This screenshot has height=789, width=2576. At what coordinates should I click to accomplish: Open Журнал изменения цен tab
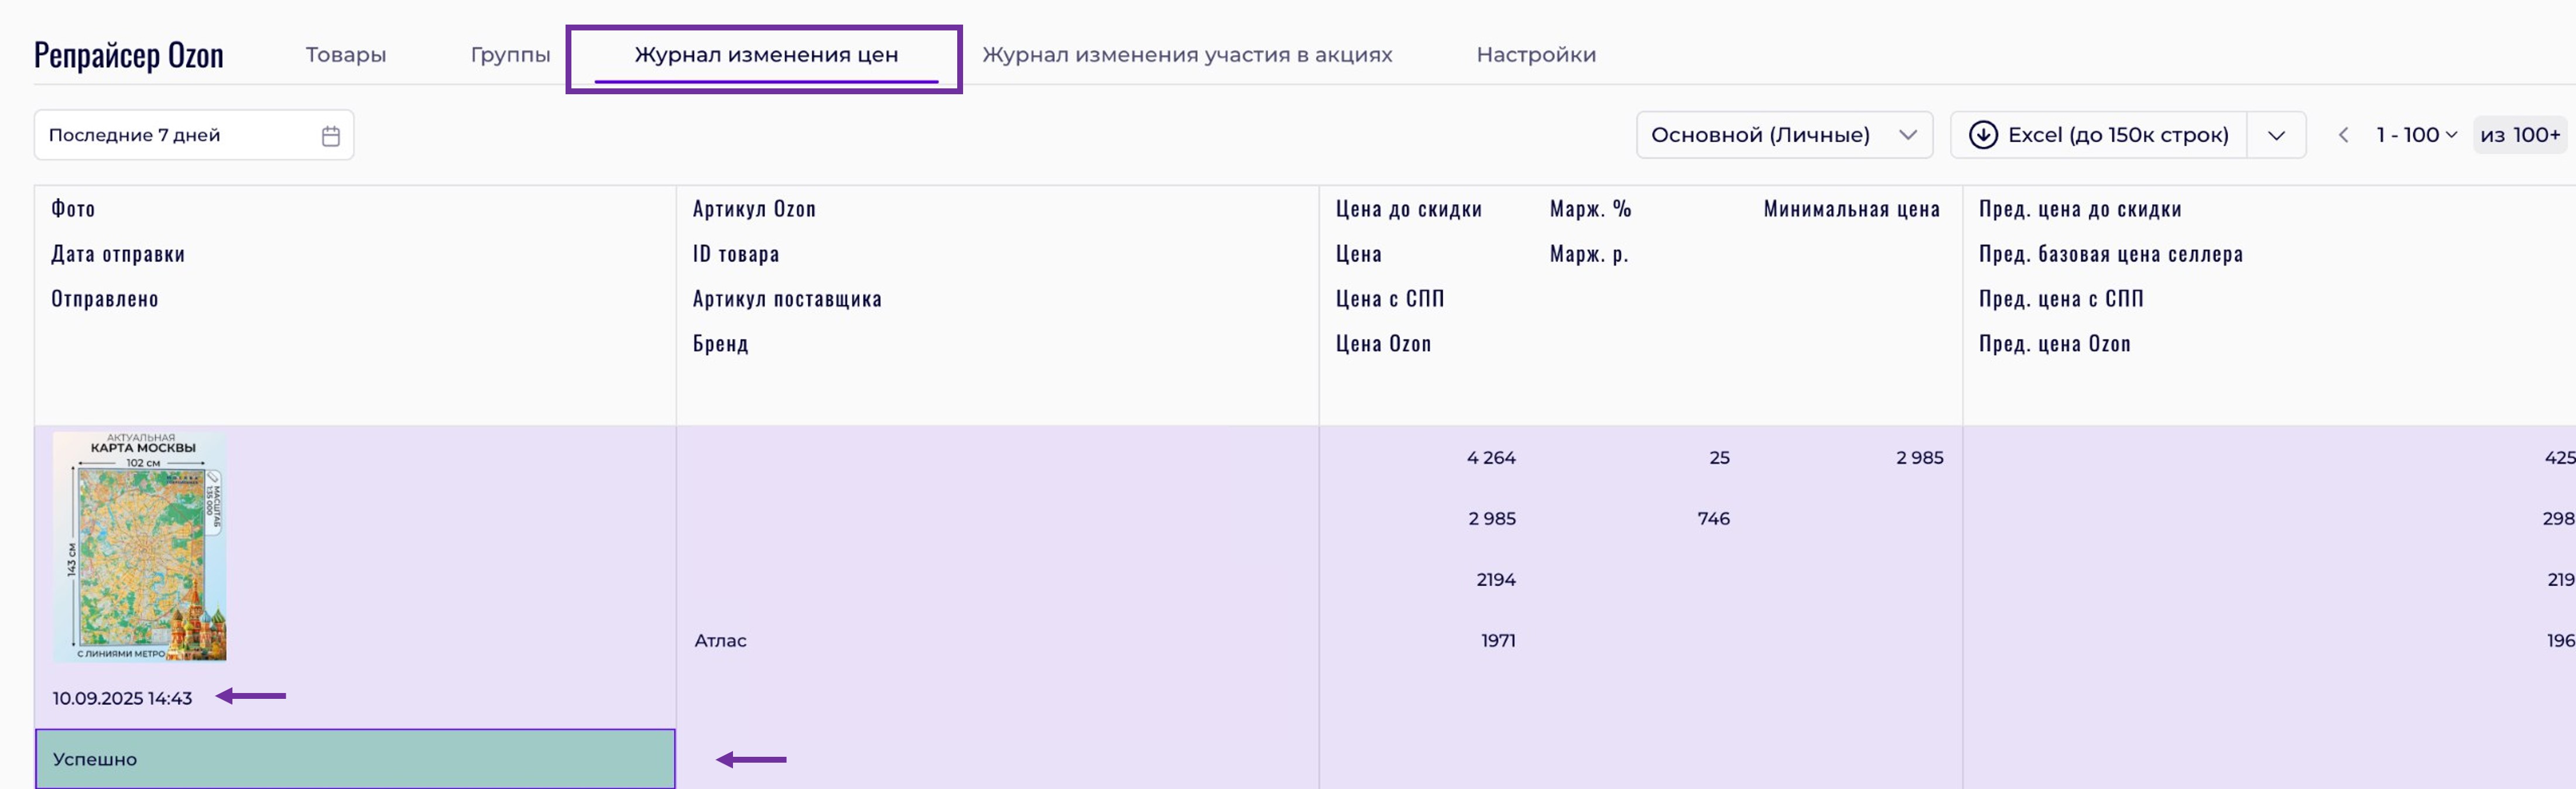[x=765, y=55]
